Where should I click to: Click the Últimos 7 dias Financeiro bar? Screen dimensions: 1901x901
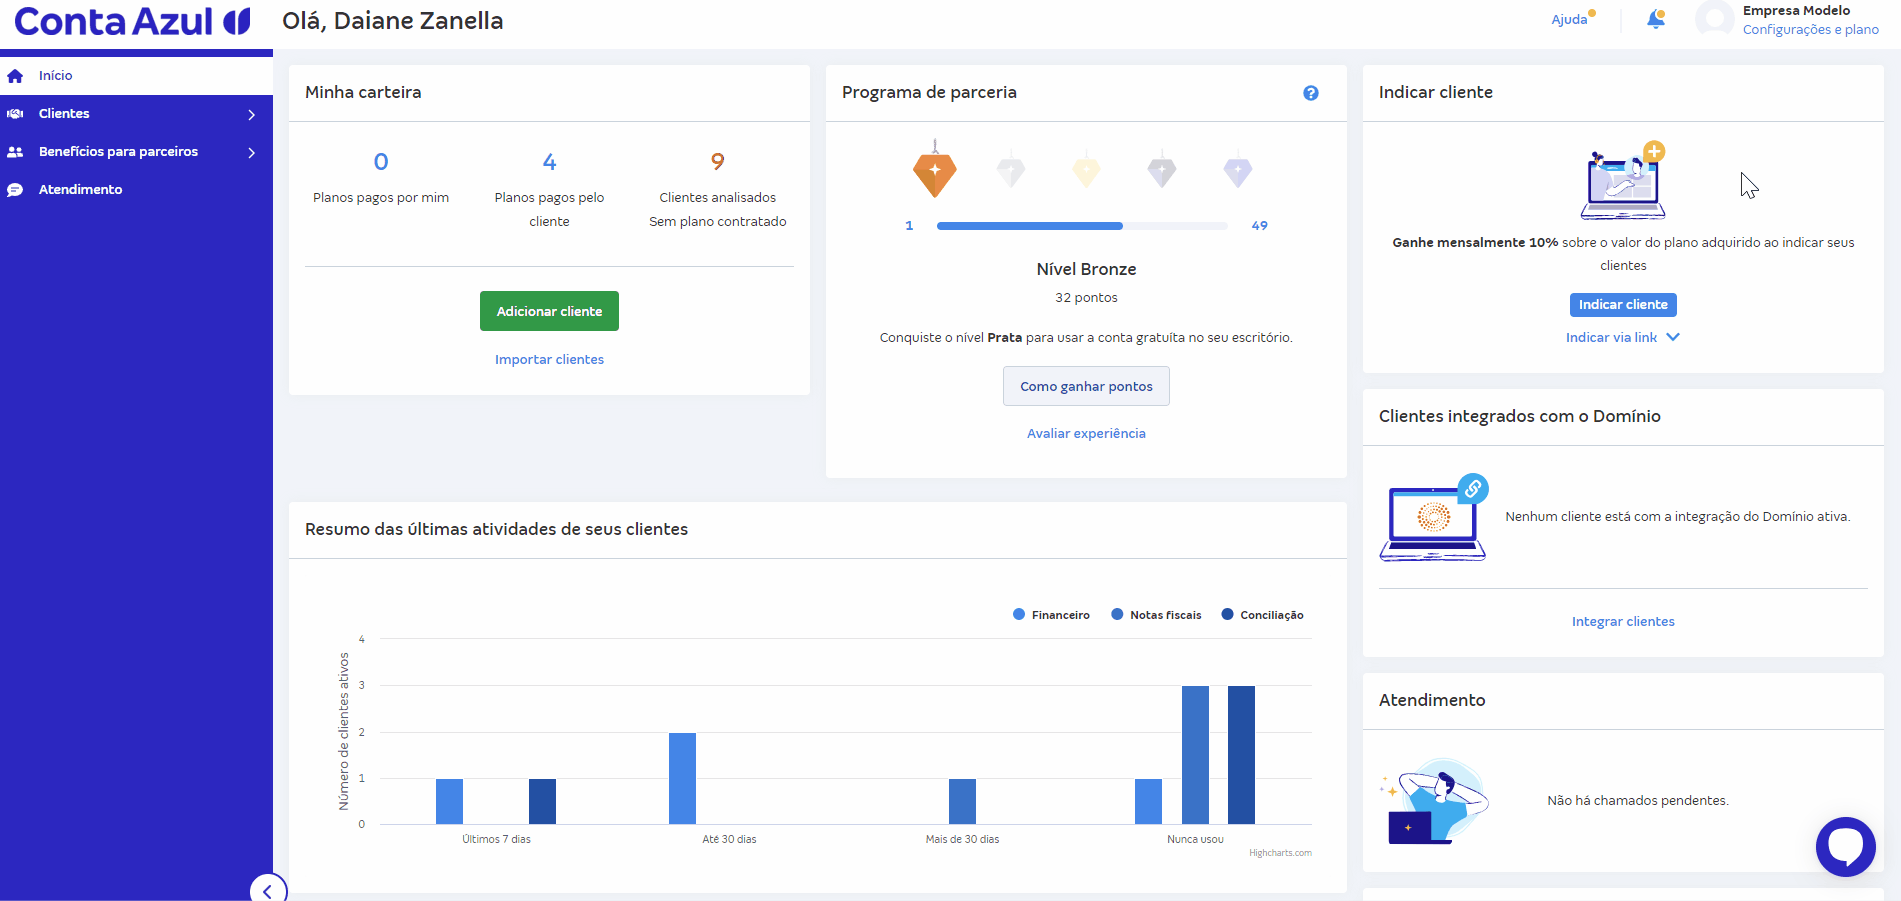pyautogui.click(x=449, y=802)
